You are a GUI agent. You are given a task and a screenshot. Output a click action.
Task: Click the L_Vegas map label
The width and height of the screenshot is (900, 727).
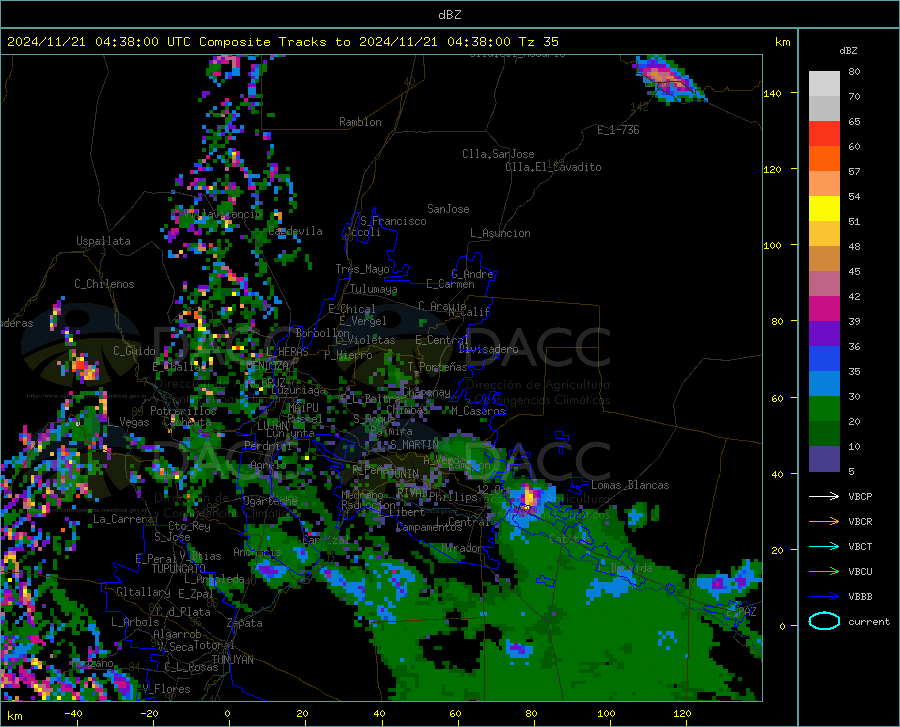[x=128, y=422]
